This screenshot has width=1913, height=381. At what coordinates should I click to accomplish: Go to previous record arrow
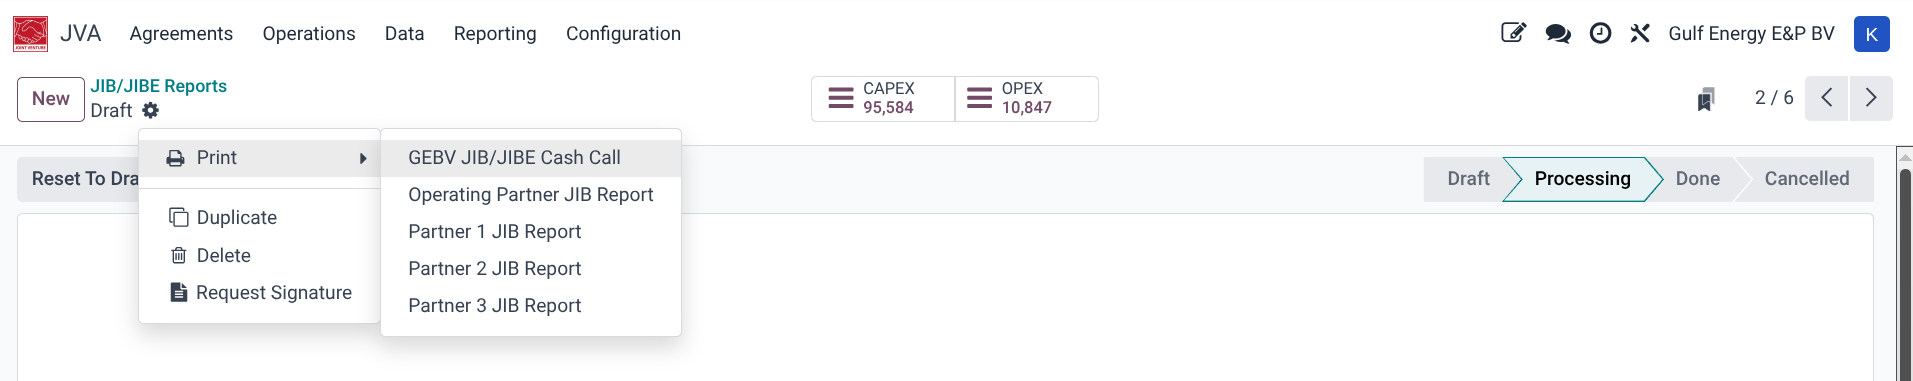[1827, 98]
